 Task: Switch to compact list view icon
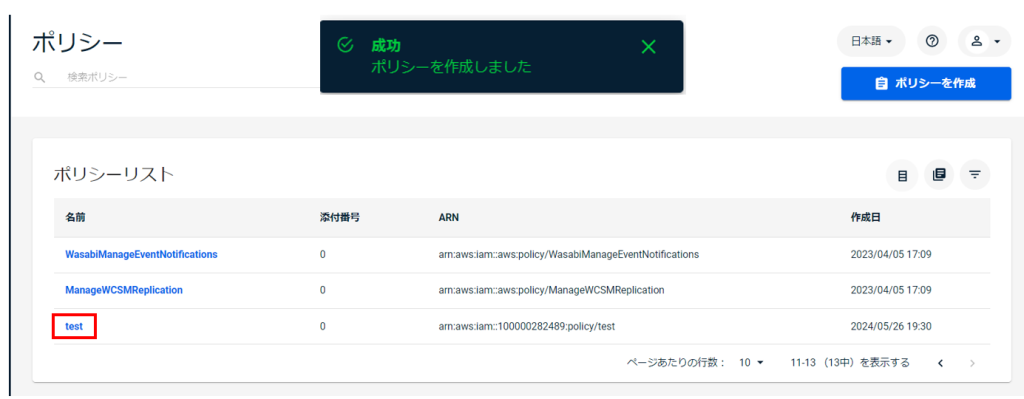pyautogui.click(x=902, y=174)
